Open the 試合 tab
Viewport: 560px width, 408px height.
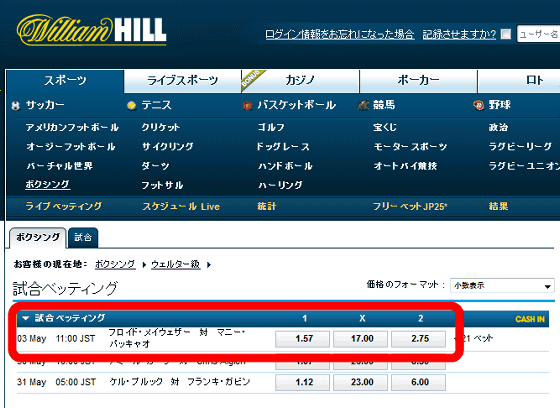click(83, 237)
